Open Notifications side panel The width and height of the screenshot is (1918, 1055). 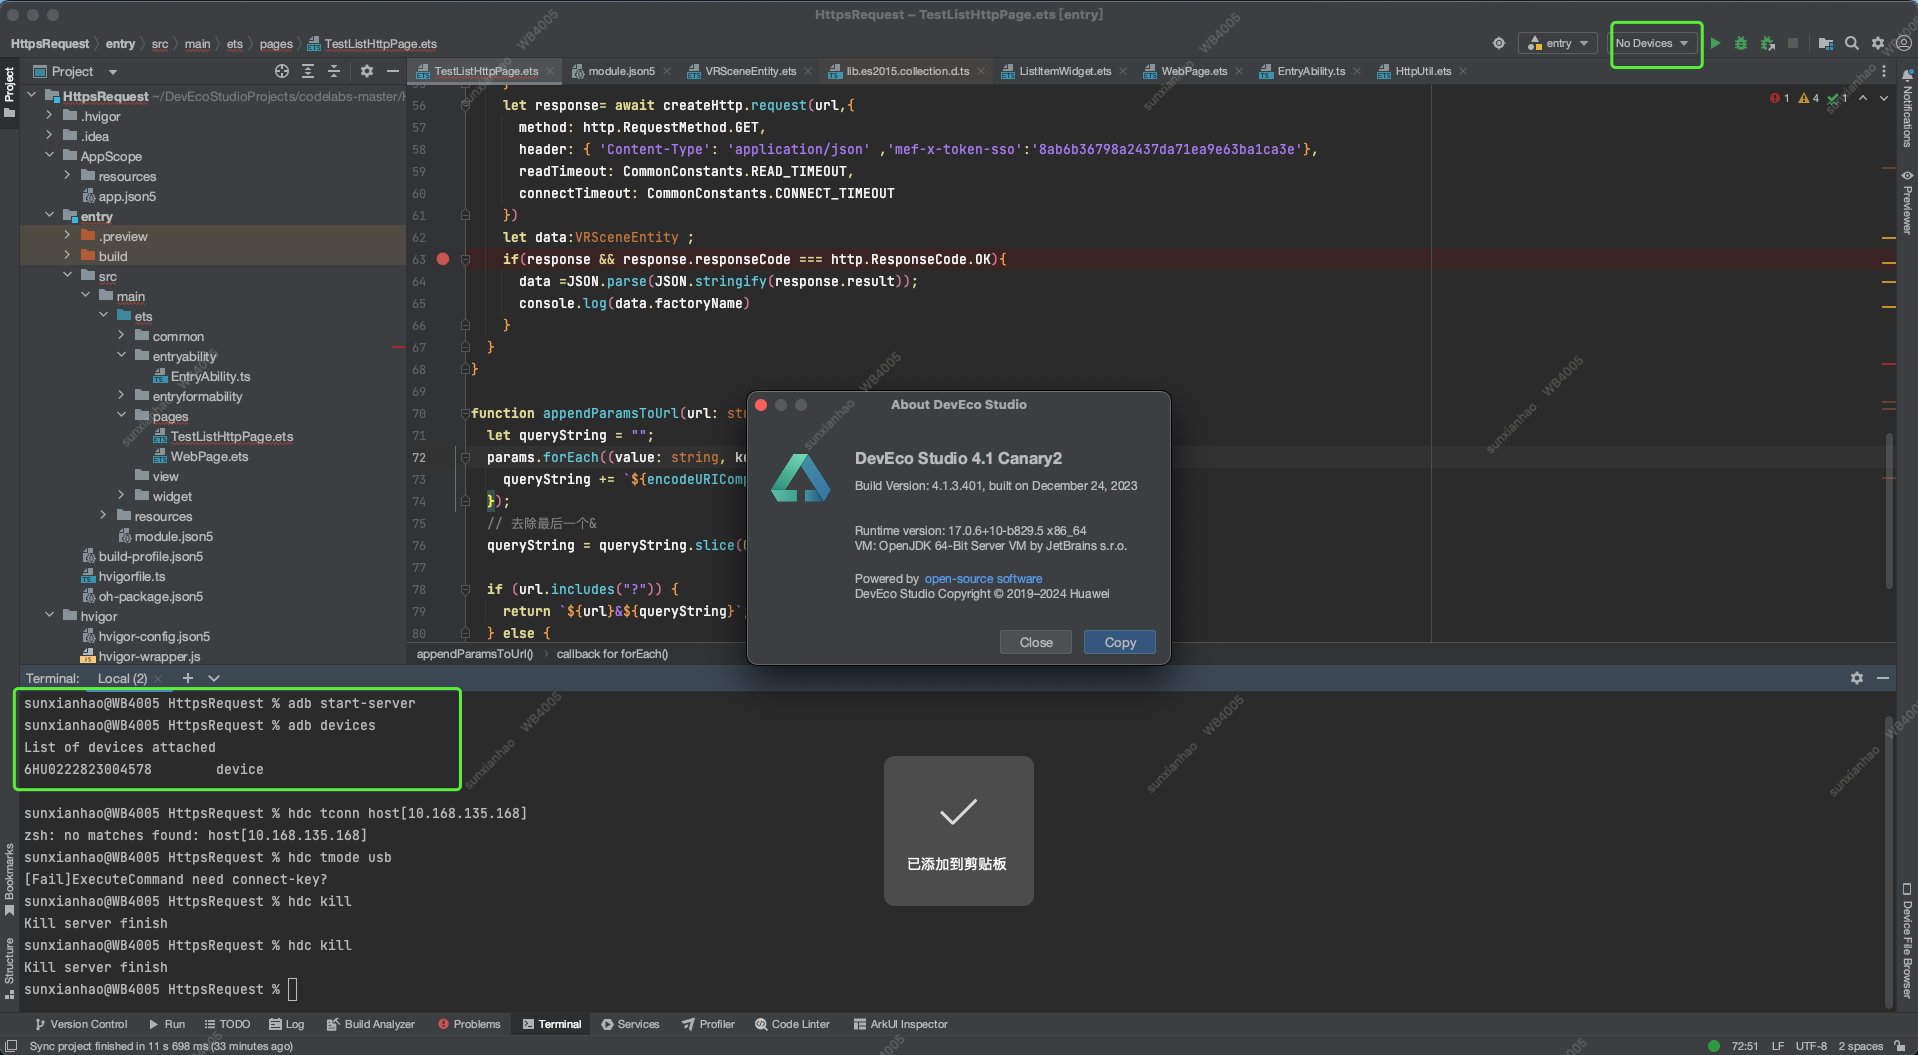[x=1907, y=110]
